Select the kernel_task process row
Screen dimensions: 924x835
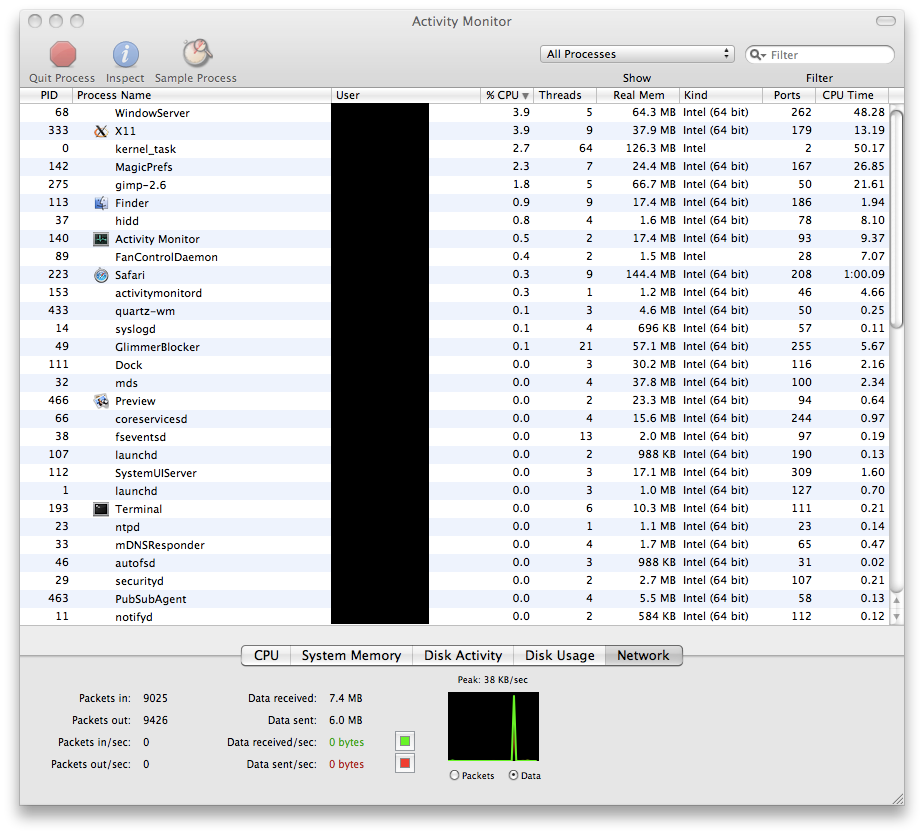pos(454,148)
